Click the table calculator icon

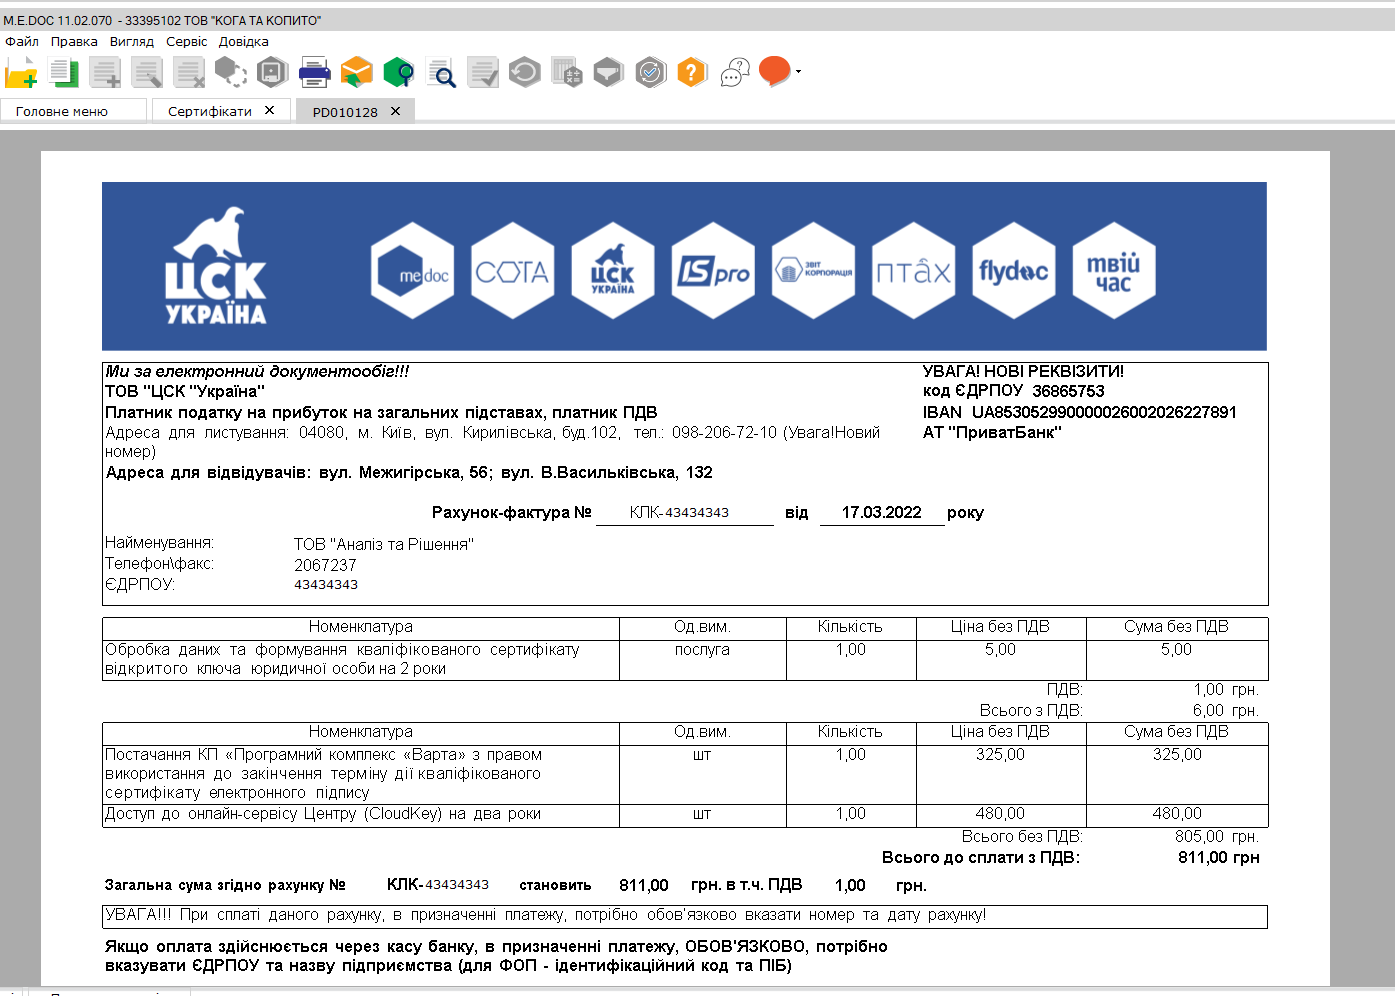click(567, 73)
